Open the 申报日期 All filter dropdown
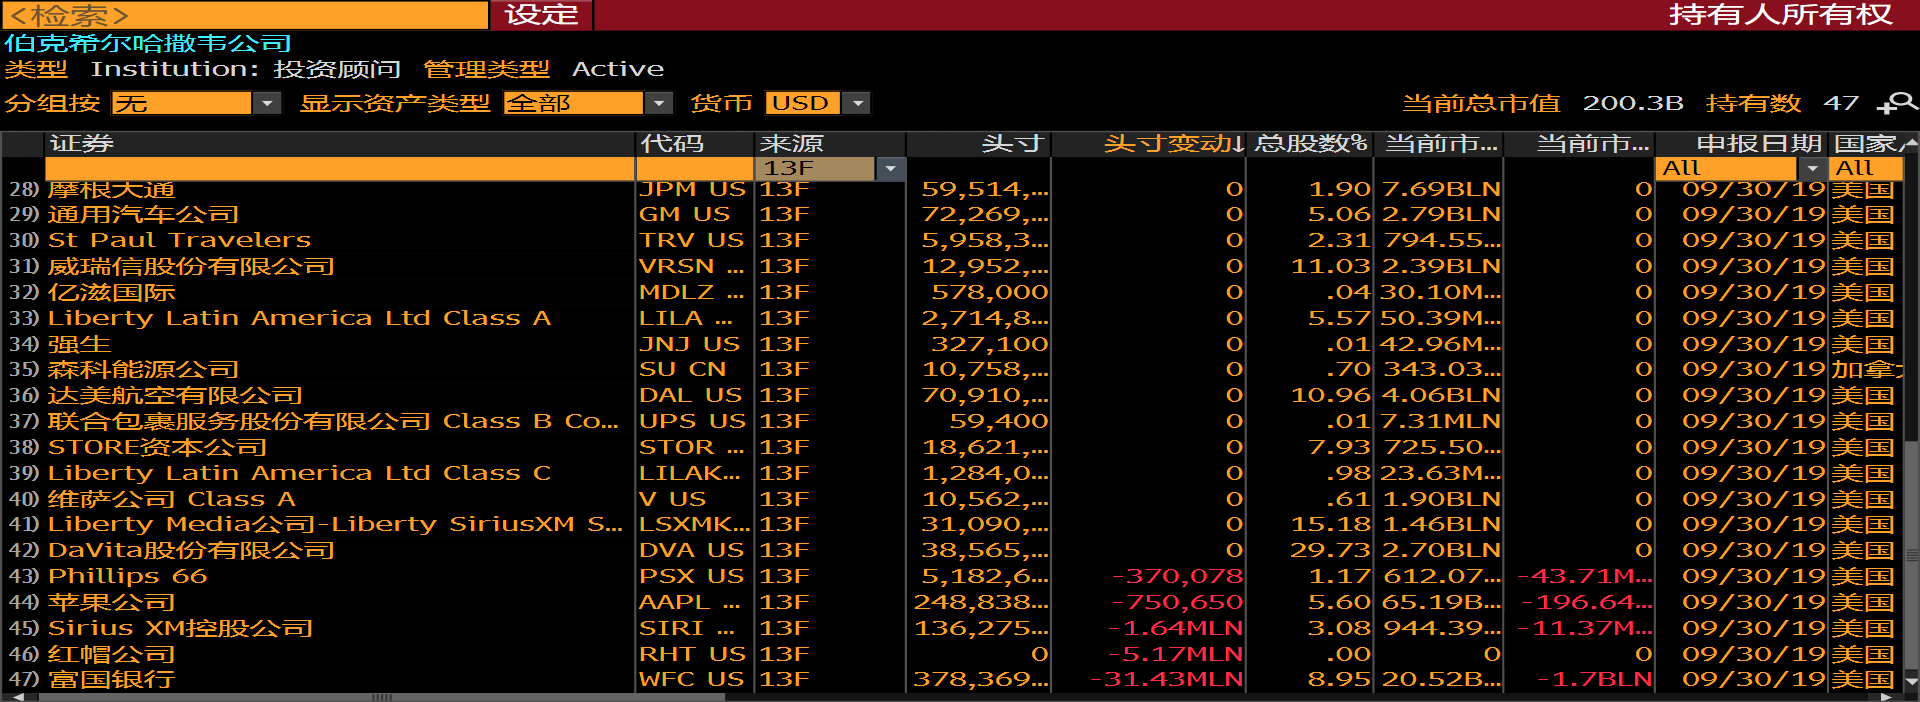1920x702 pixels. pyautogui.click(x=1812, y=169)
